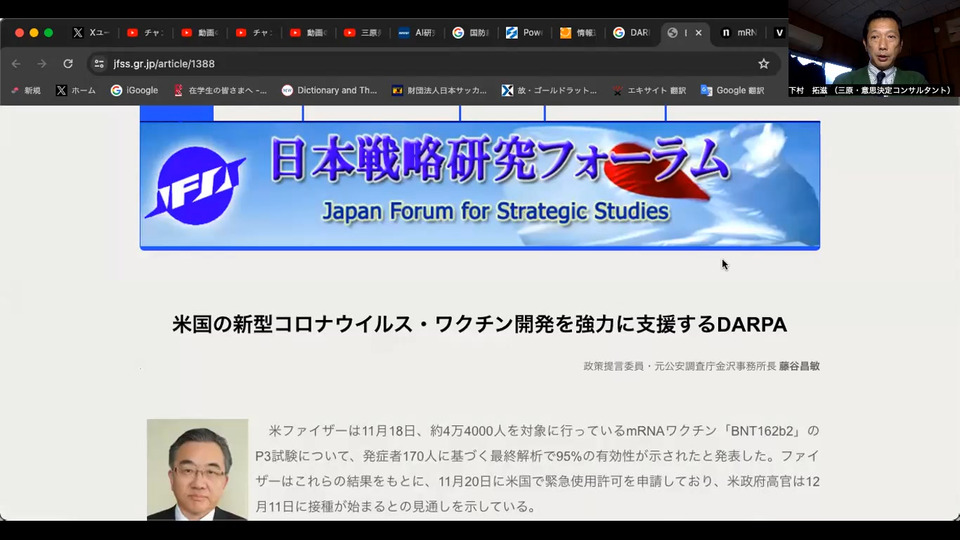Click the text 政策提言委員・元公安調査庁金沢事務所長

[x=680, y=366]
